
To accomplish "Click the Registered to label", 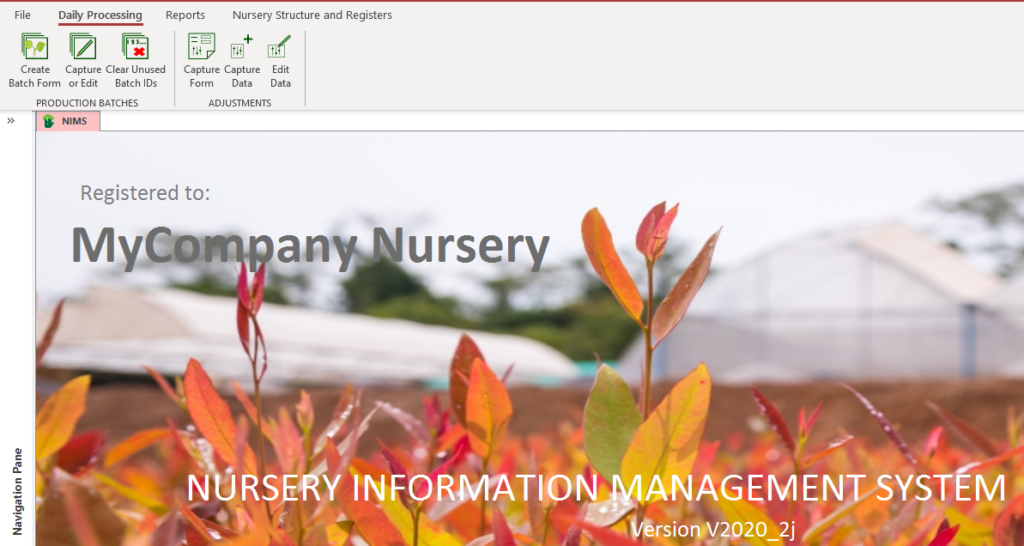I will (145, 193).
